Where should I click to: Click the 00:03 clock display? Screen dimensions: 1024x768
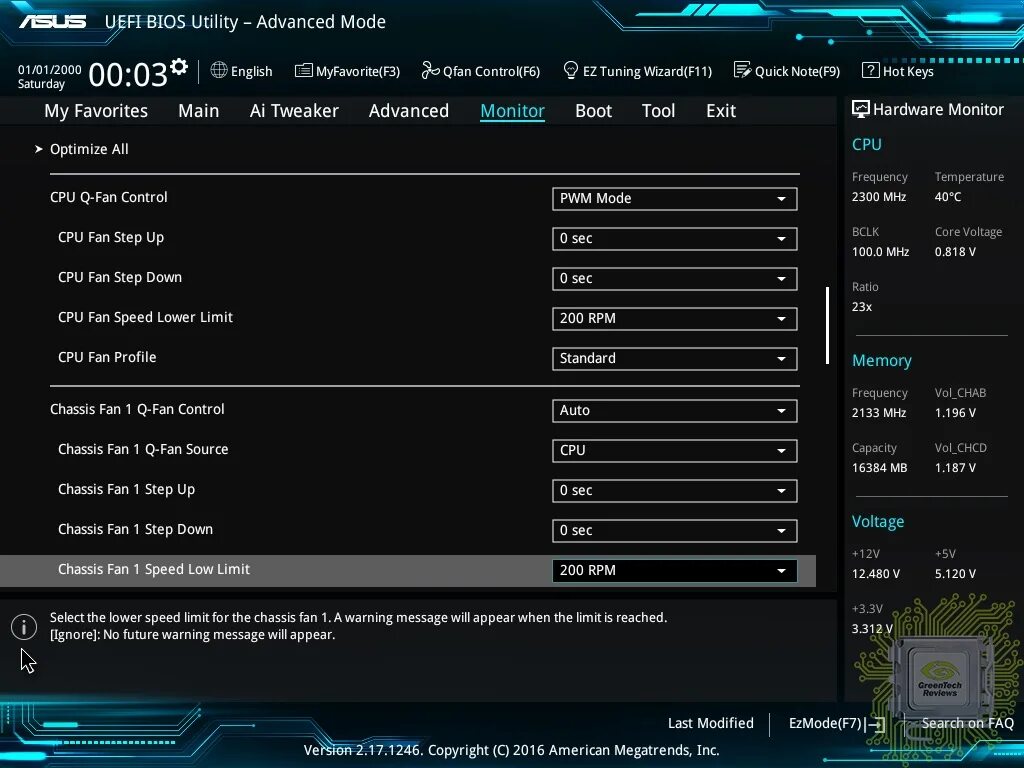[128, 74]
